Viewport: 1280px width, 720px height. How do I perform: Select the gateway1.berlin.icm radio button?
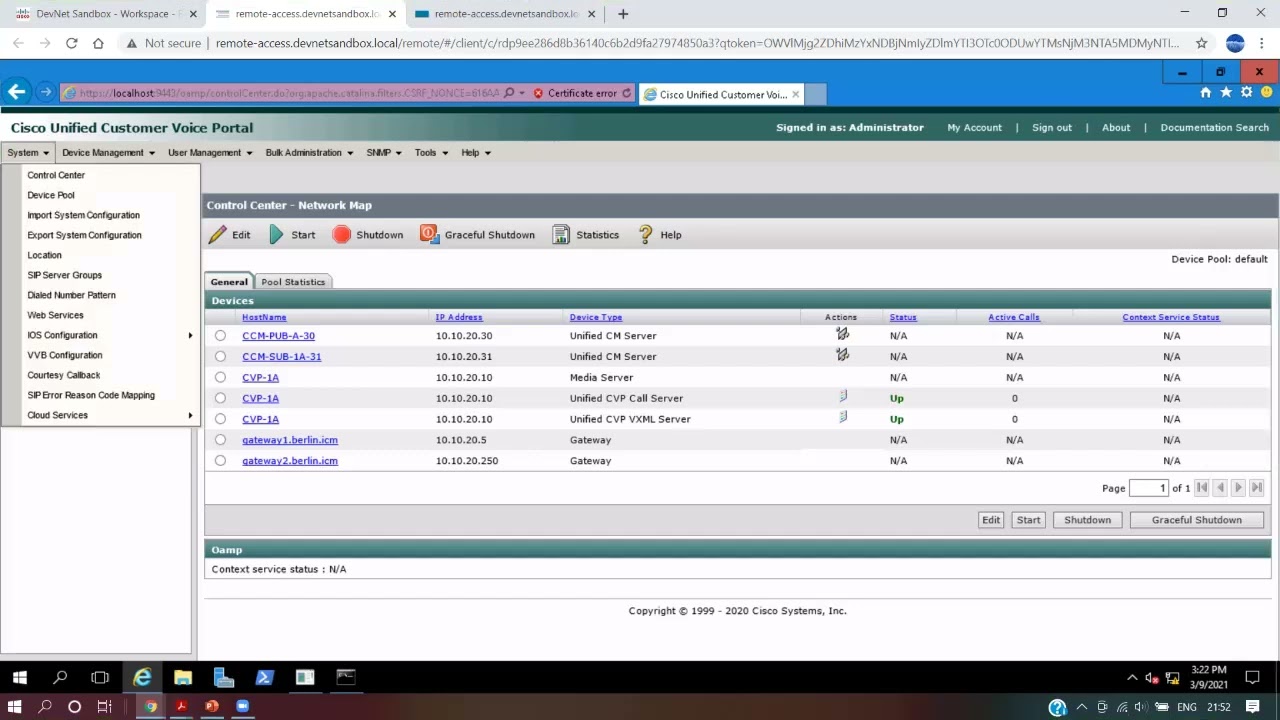pos(220,440)
